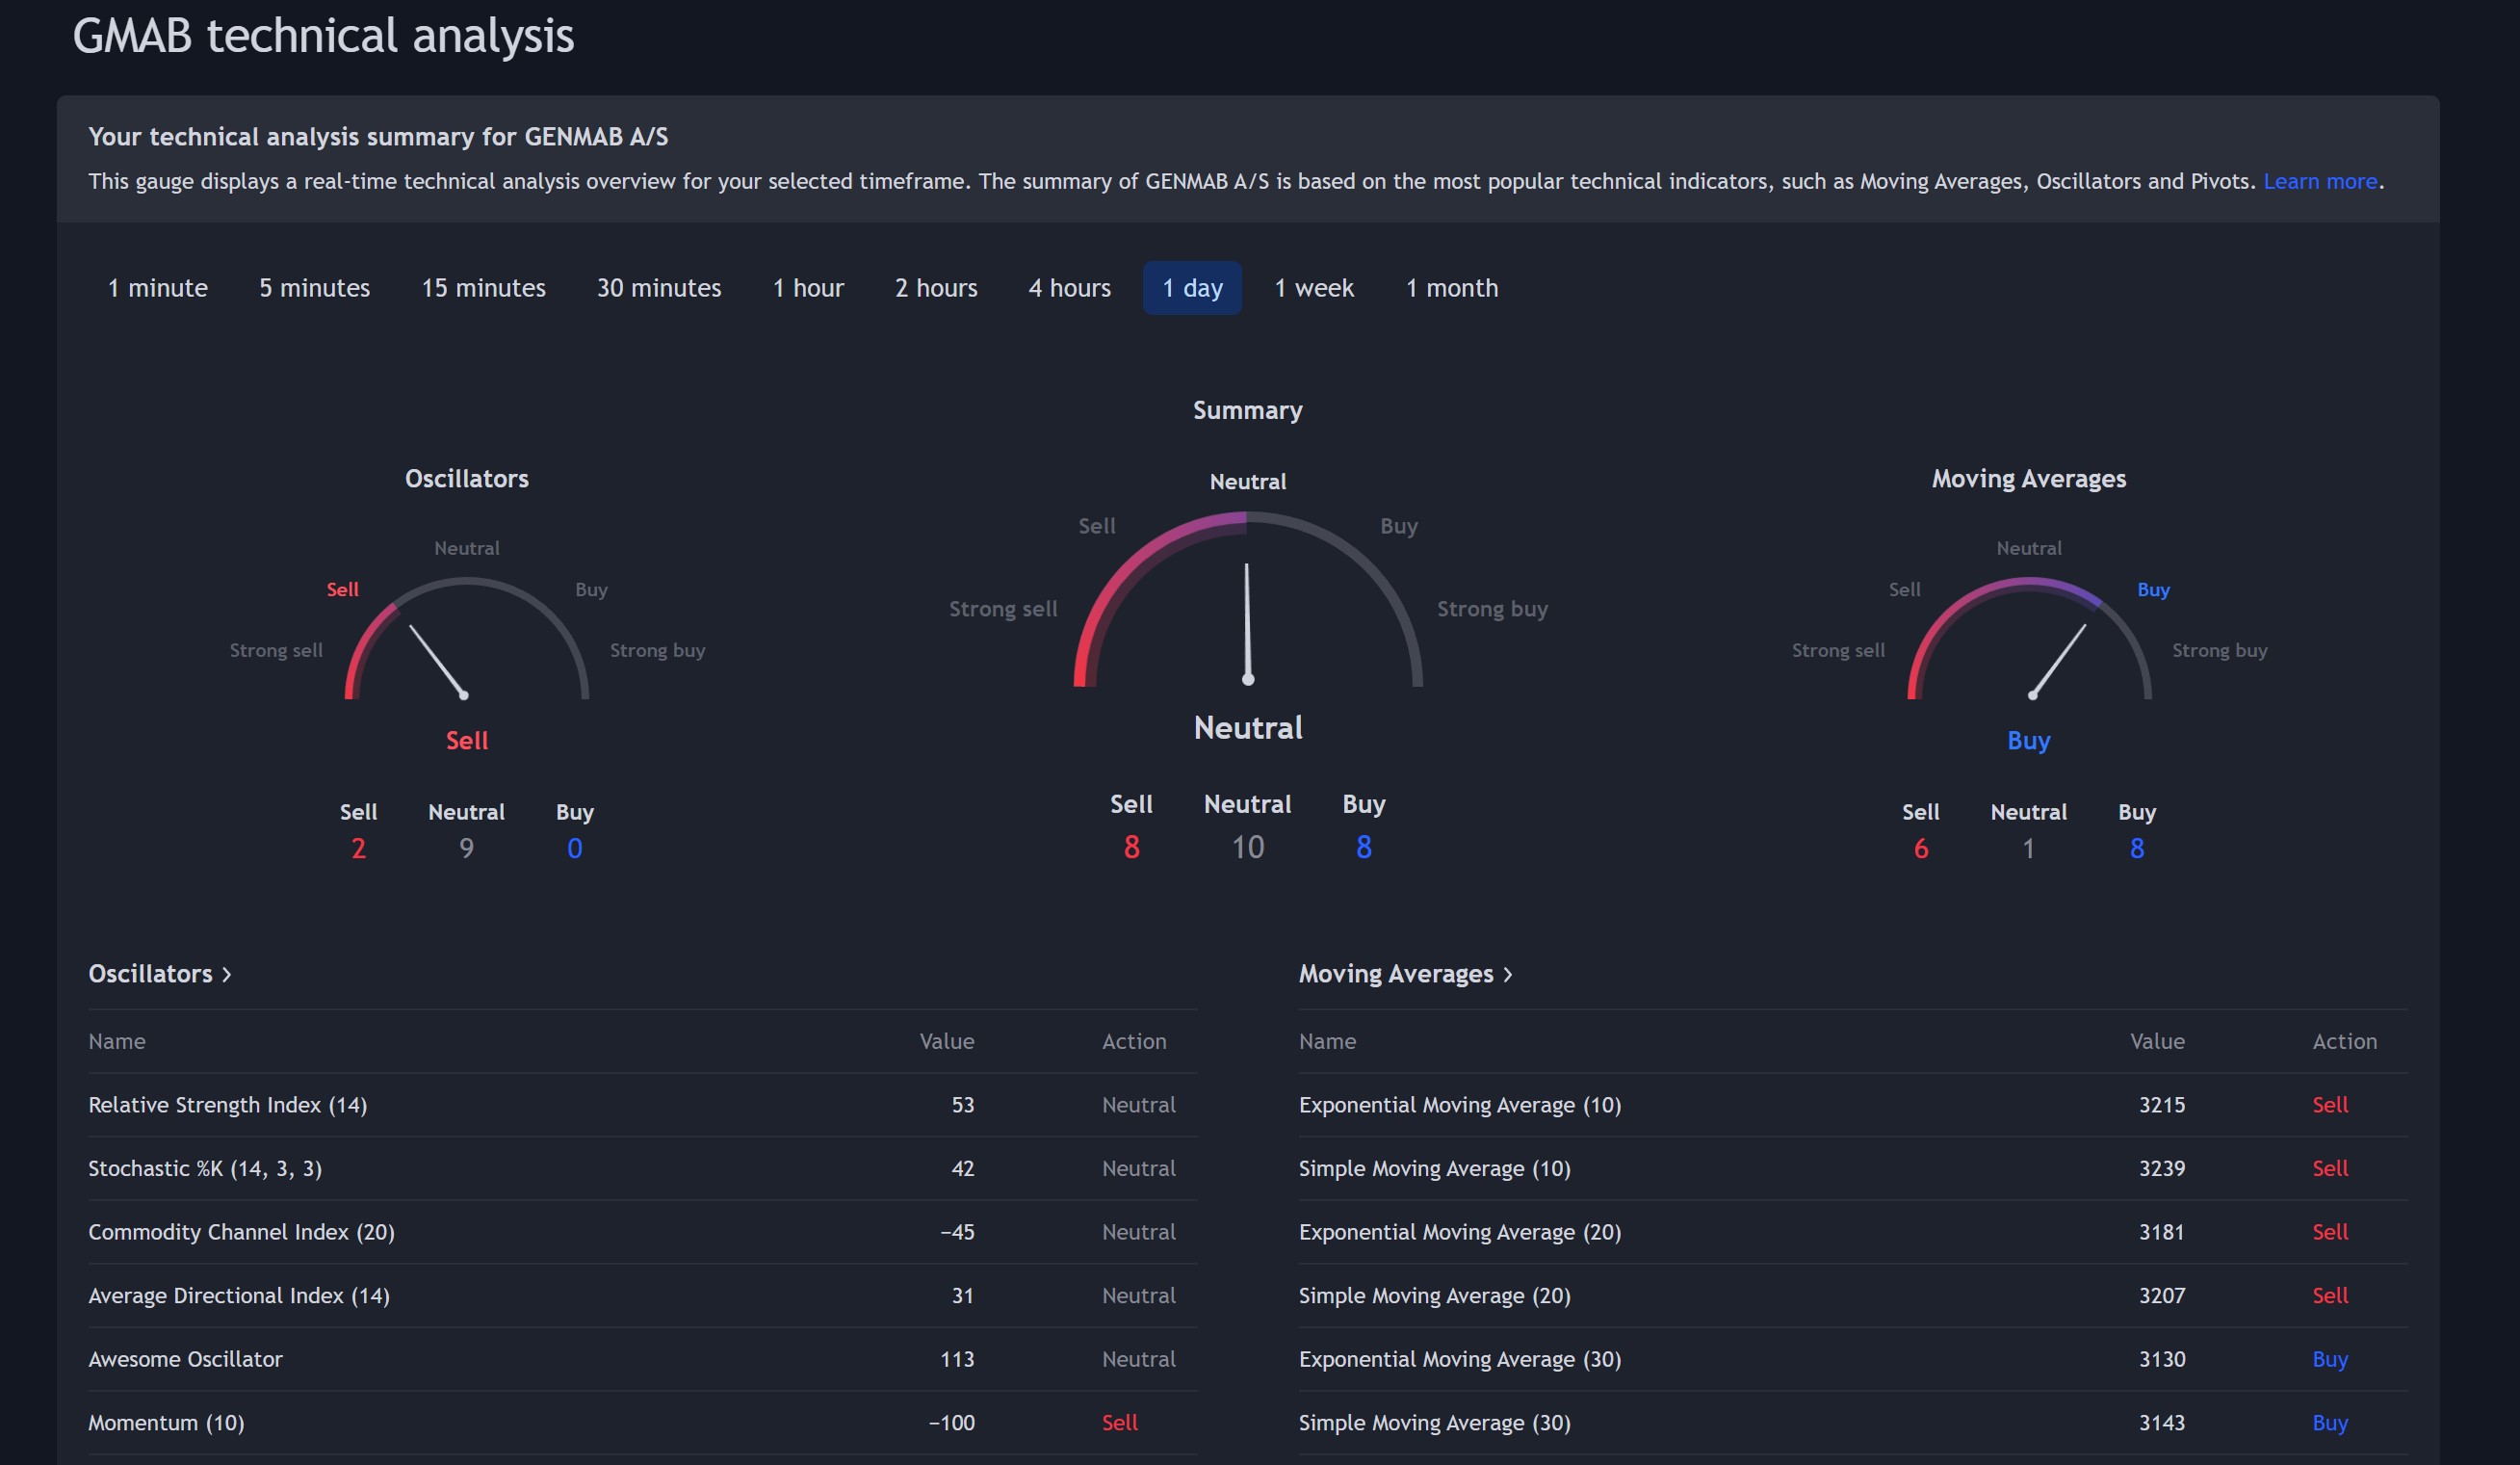This screenshot has height=1465, width=2520.
Task: Select the Relative Strength Index (14) row
Action: click(x=642, y=1105)
